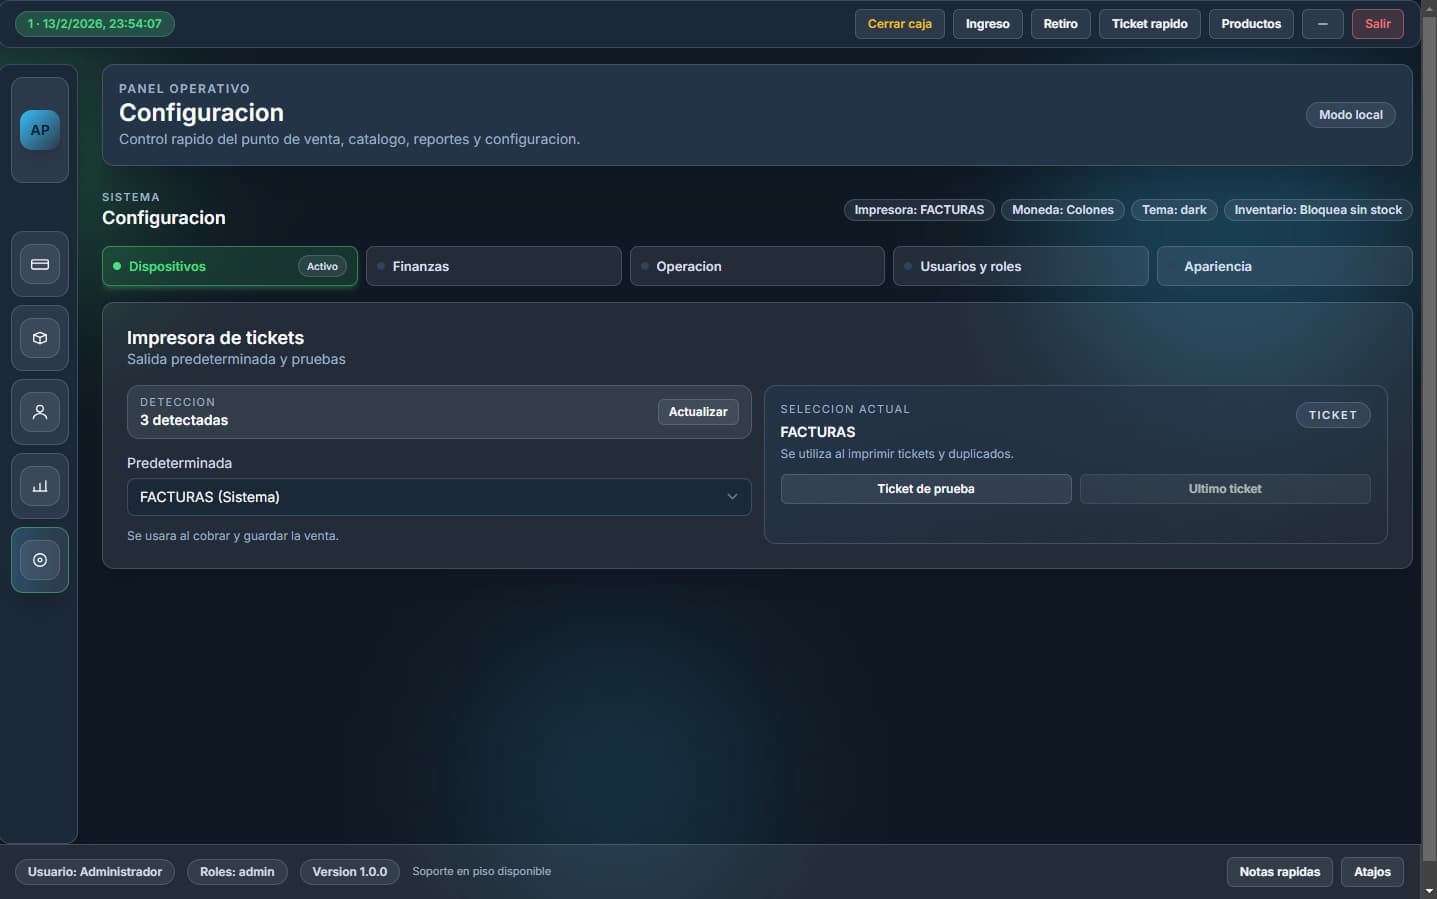1437x899 pixels.
Task: Open the sales register panel from the sidebar
Action: [x=39, y=263]
